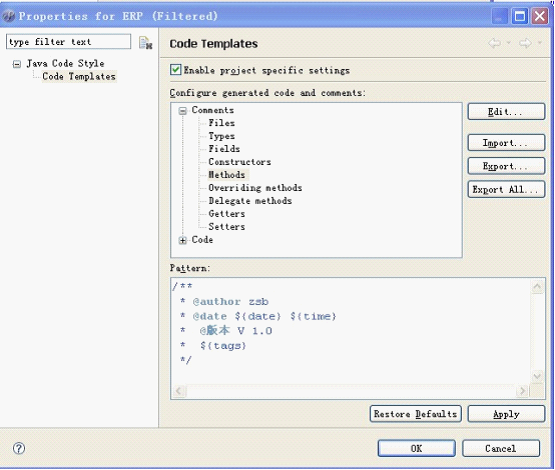Expand the Code tree node
Image resolution: width=555 pixels, height=470 pixels.
pos(183,241)
